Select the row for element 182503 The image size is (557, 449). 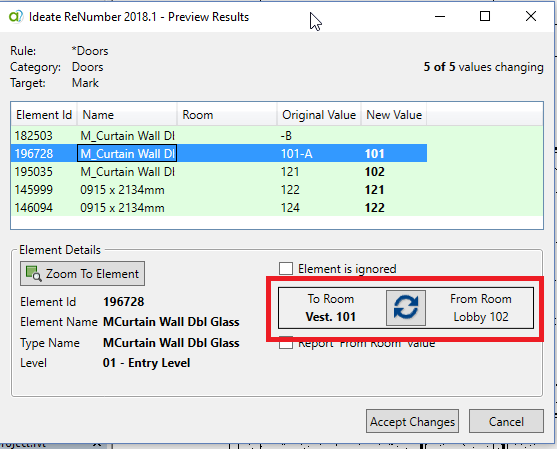(277, 136)
